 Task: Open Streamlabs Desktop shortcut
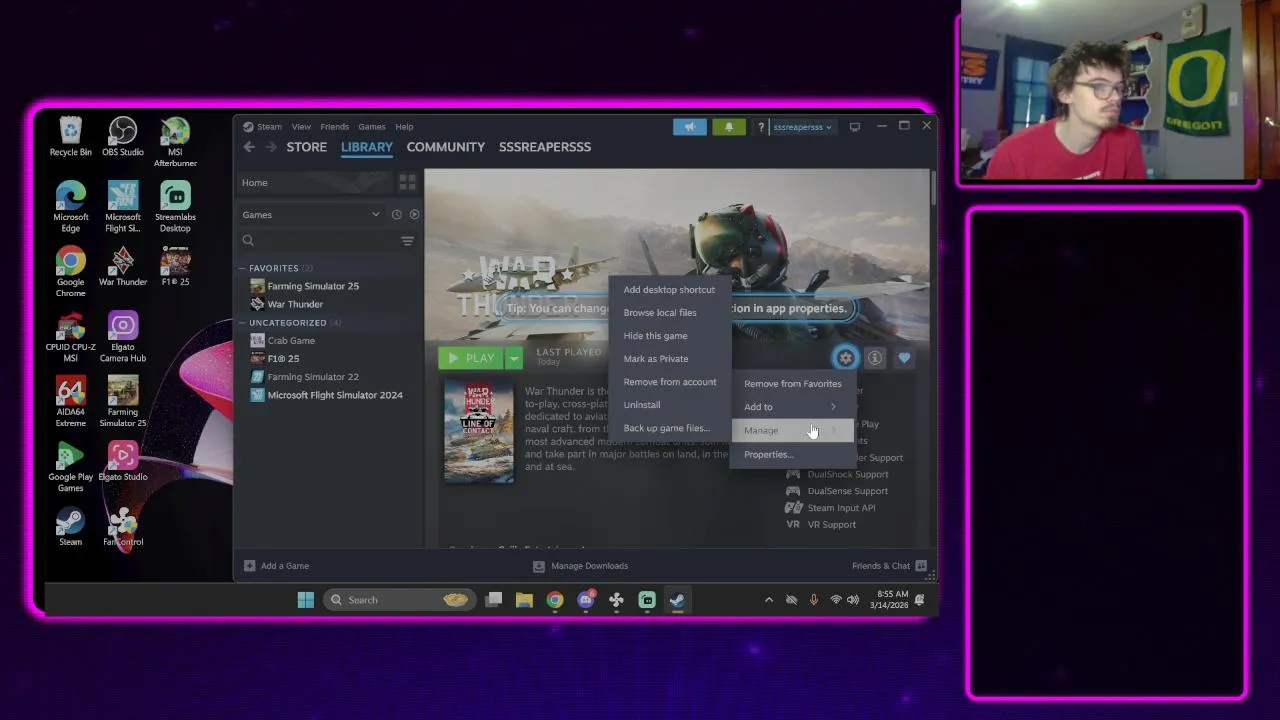coord(175,206)
